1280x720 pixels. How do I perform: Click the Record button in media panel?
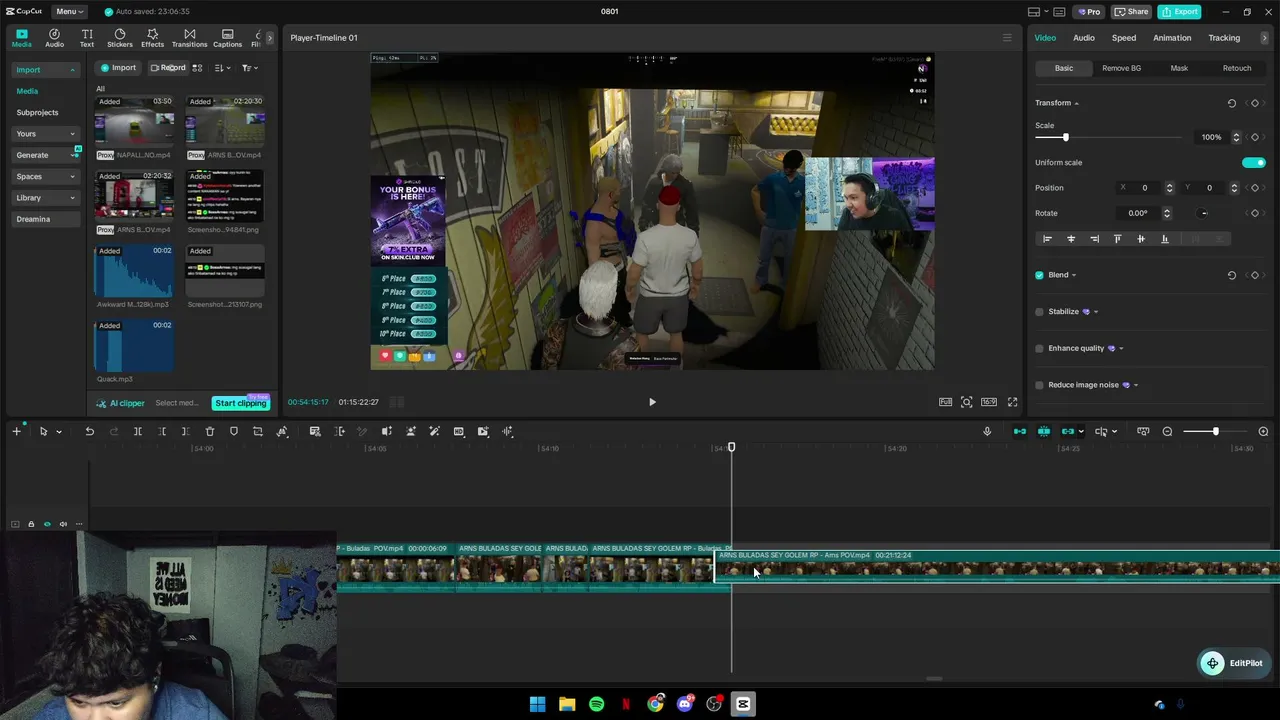click(168, 68)
